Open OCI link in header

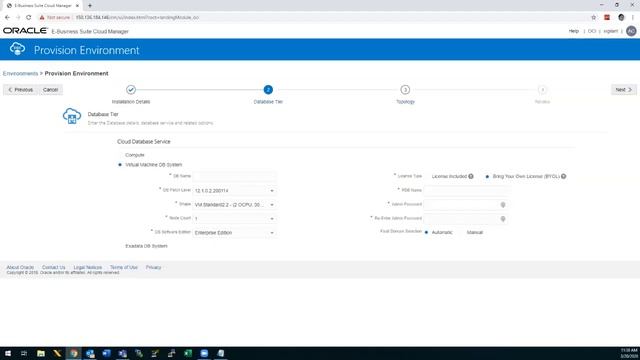592,31
